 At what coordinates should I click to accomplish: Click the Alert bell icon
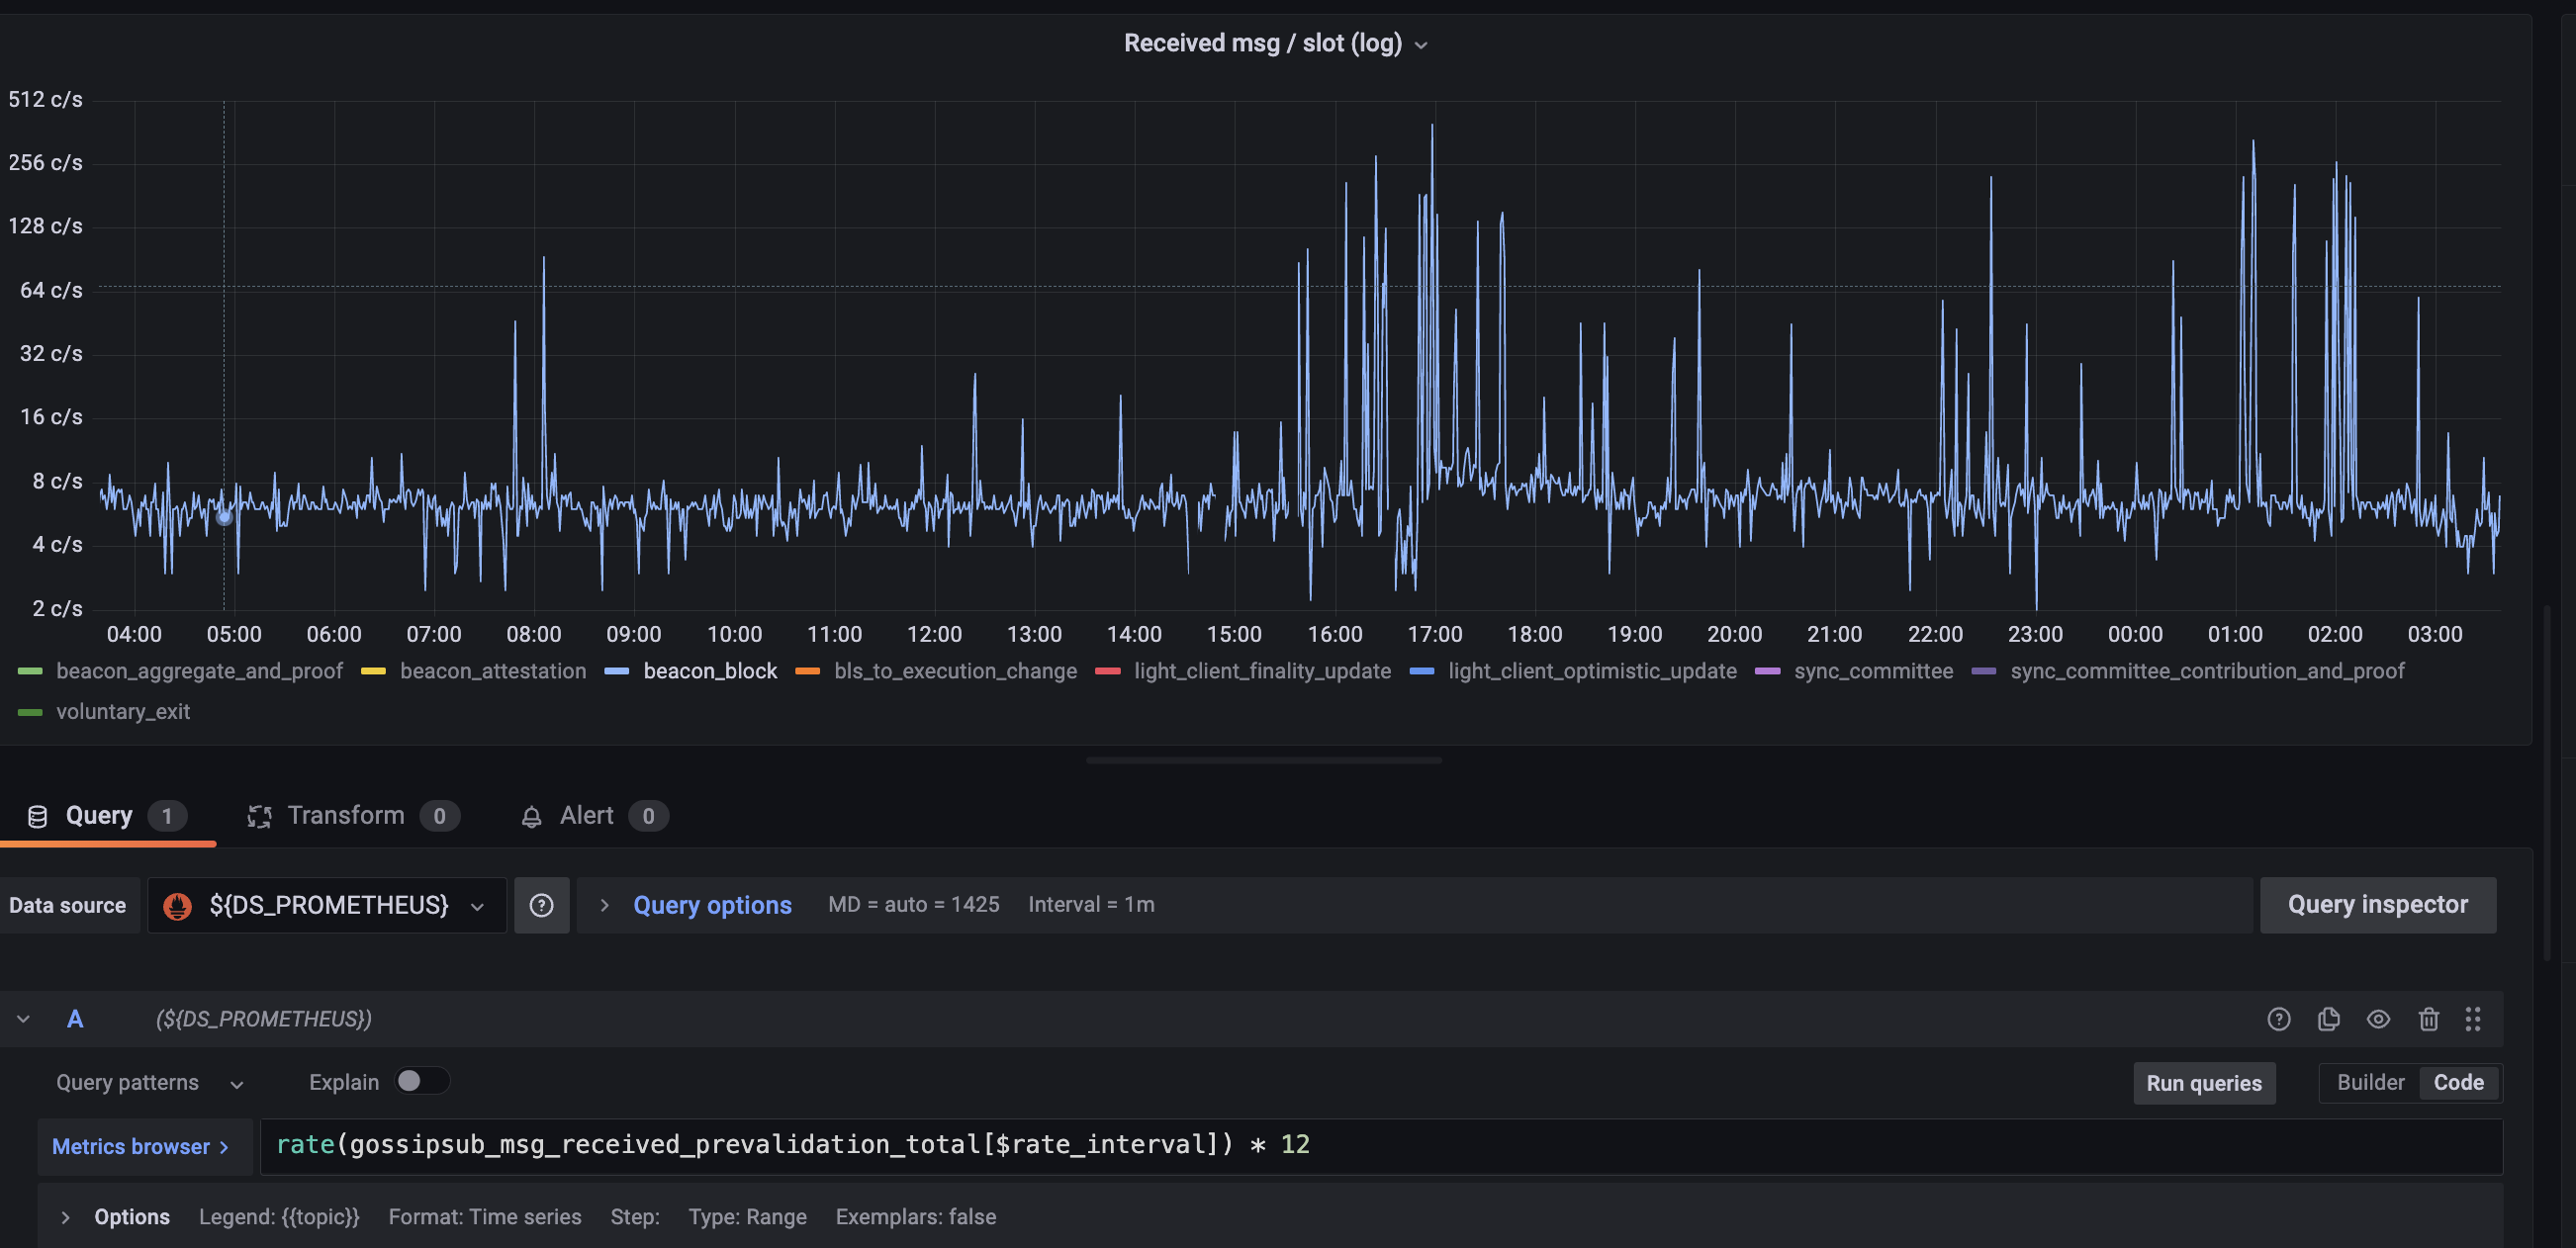pos(532,815)
